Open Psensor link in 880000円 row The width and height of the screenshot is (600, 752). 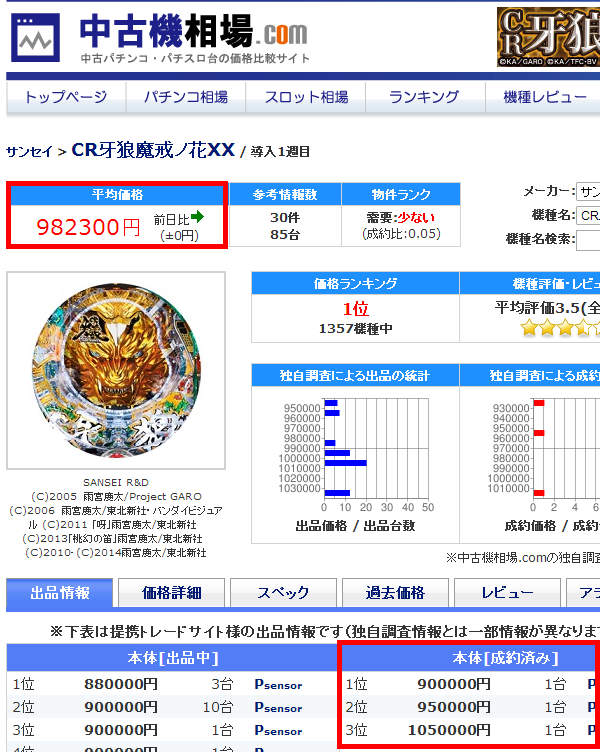[x=278, y=684]
